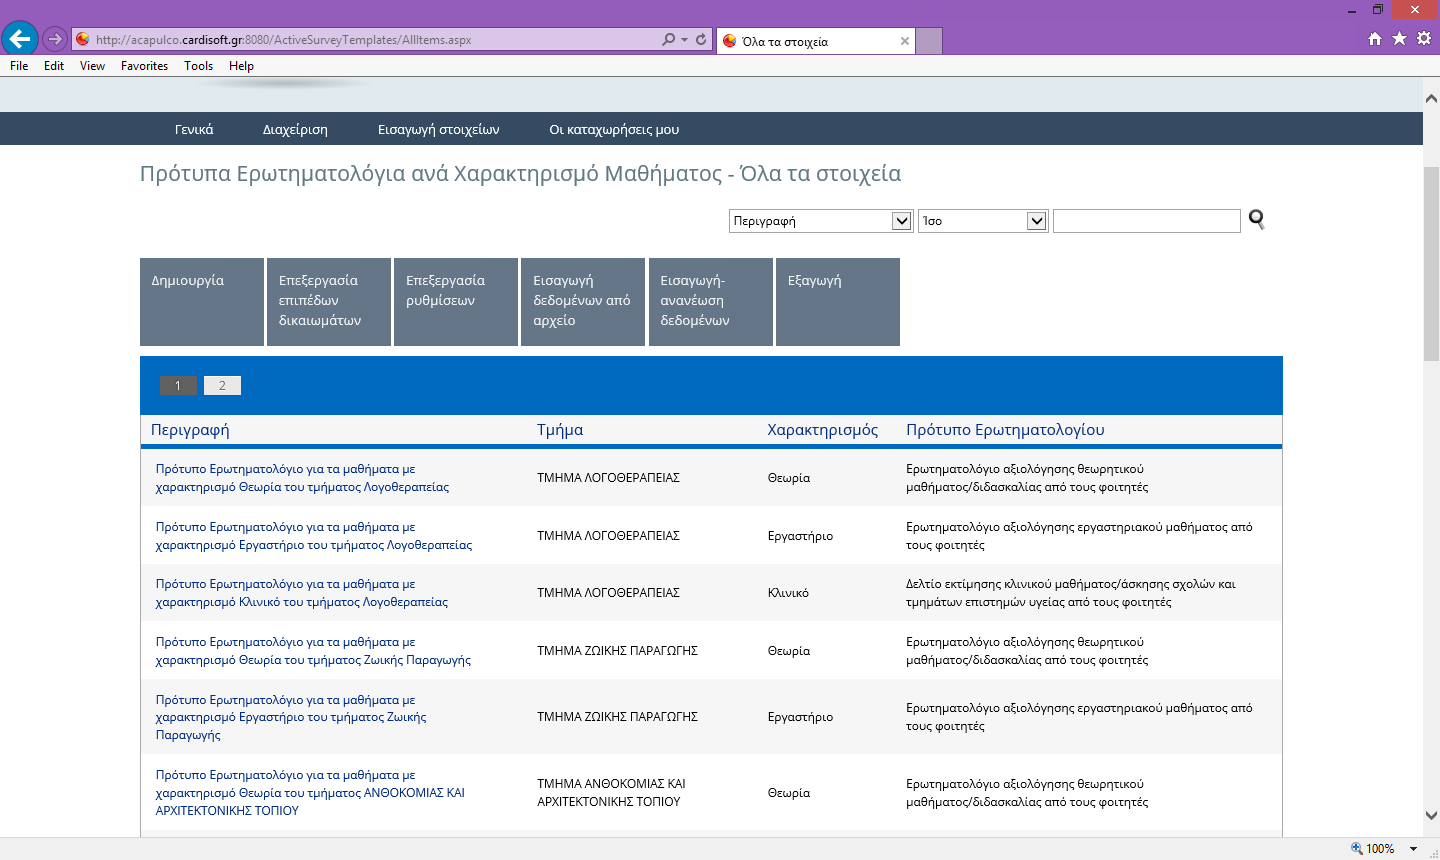Open the Γενικά navigation item
Image resolution: width=1440 pixels, height=860 pixels.
[x=194, y=129]
